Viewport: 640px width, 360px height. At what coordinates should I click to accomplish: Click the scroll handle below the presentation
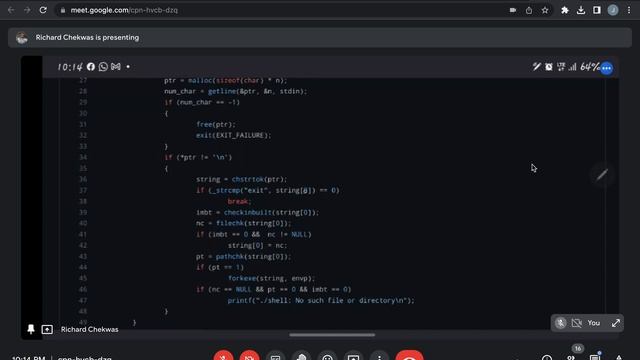click(332, 335)
